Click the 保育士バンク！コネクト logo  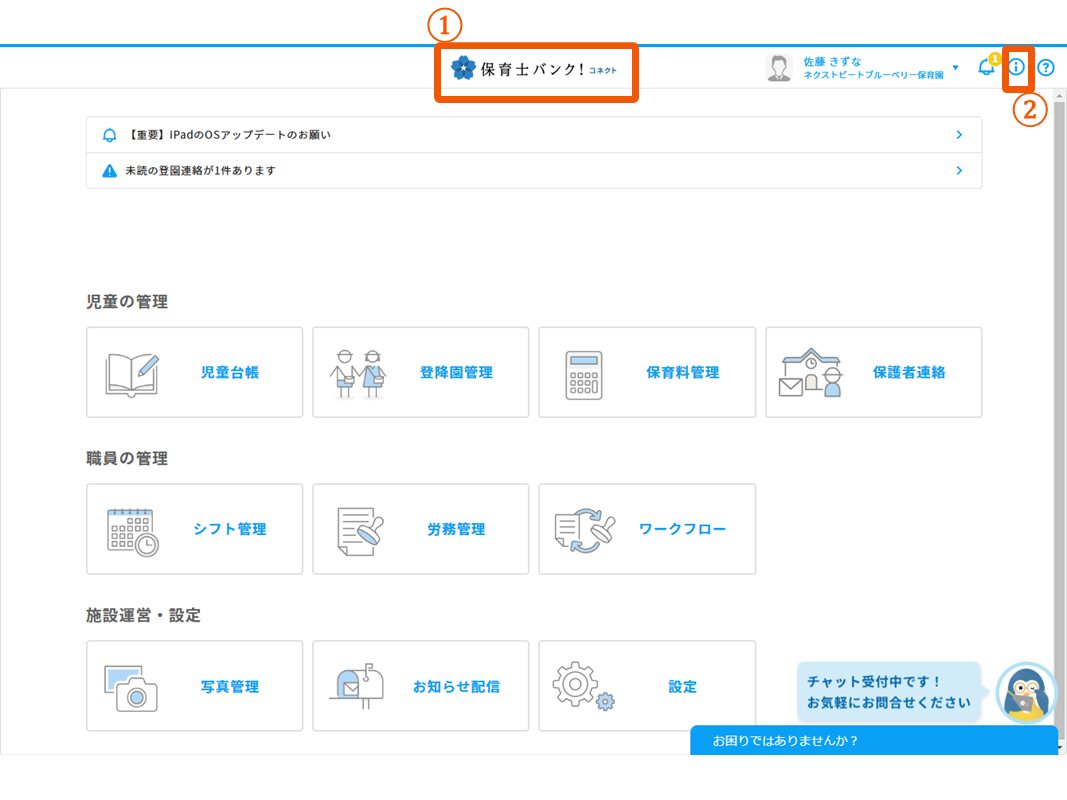click(x=536, y=71)
